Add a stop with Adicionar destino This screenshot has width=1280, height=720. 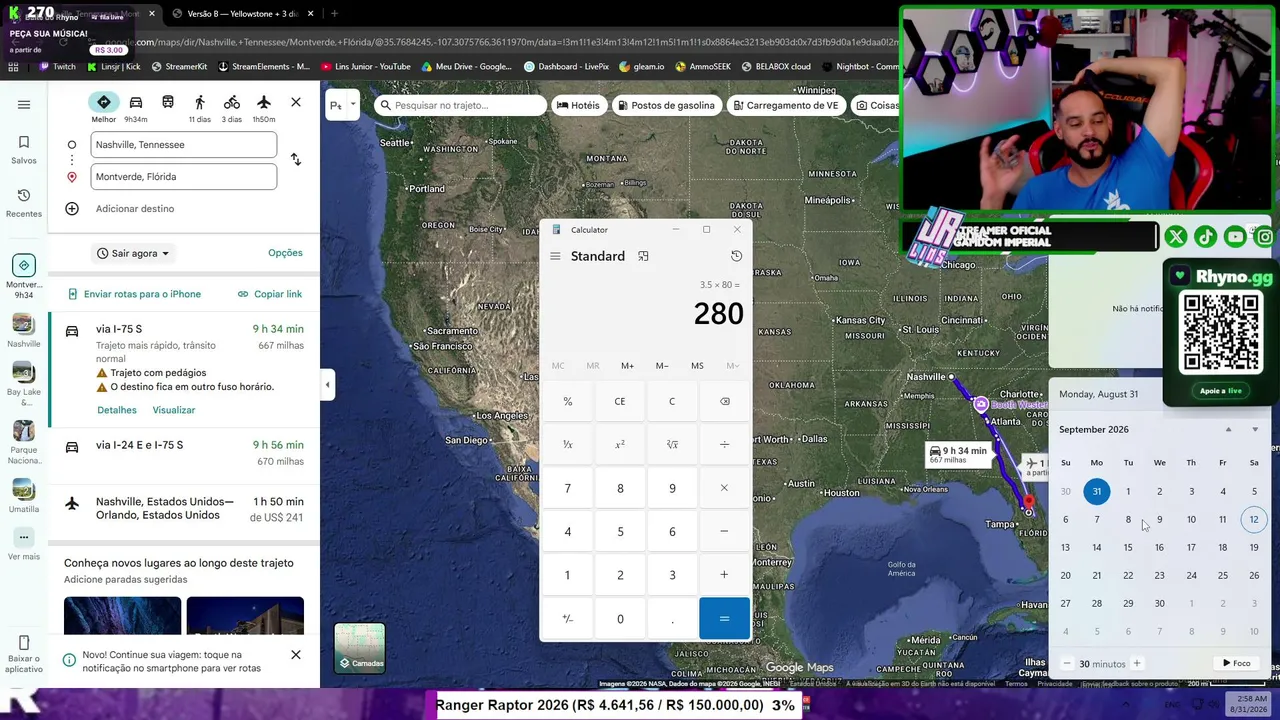[x=135, y=209]
